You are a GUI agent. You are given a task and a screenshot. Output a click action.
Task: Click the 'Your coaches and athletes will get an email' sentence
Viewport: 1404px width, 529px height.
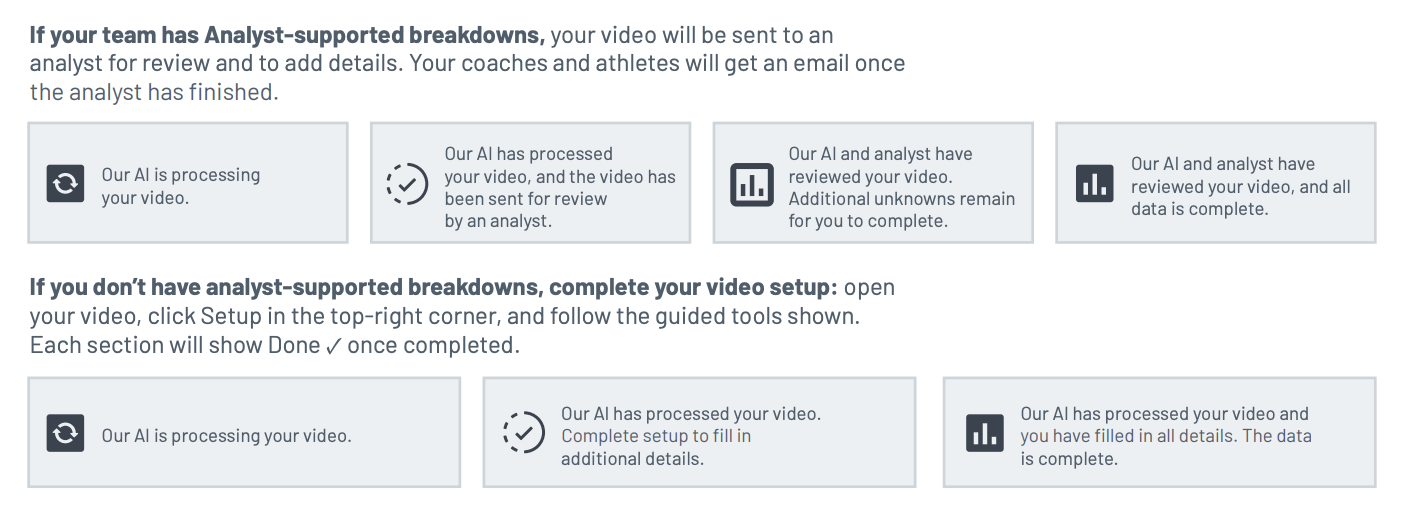tap(657, 63)
